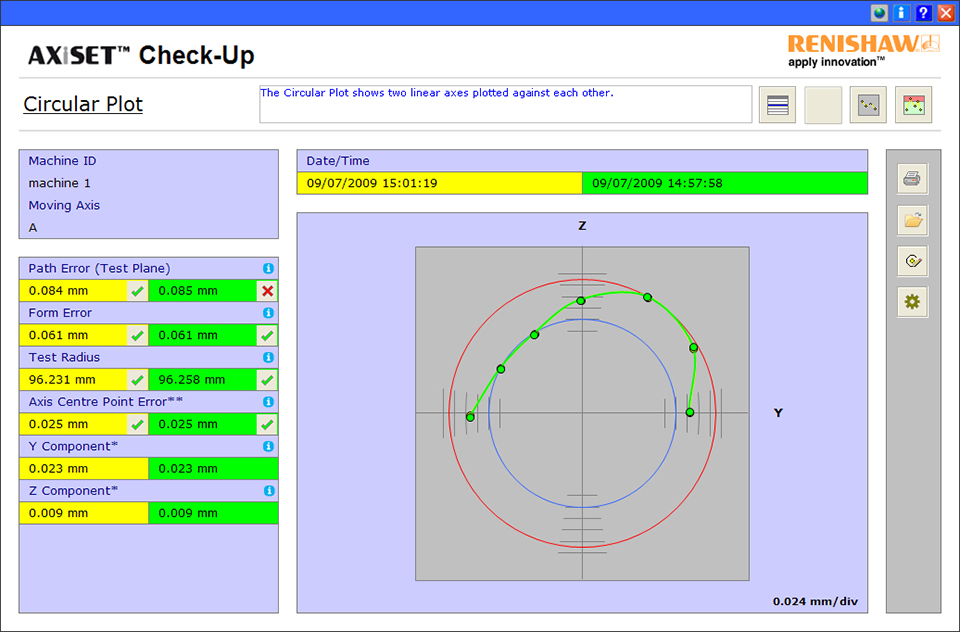The width and height of the screenshot is (960, 632).
Task: Click the globe language icon
Action: click(x=879, y=13)
